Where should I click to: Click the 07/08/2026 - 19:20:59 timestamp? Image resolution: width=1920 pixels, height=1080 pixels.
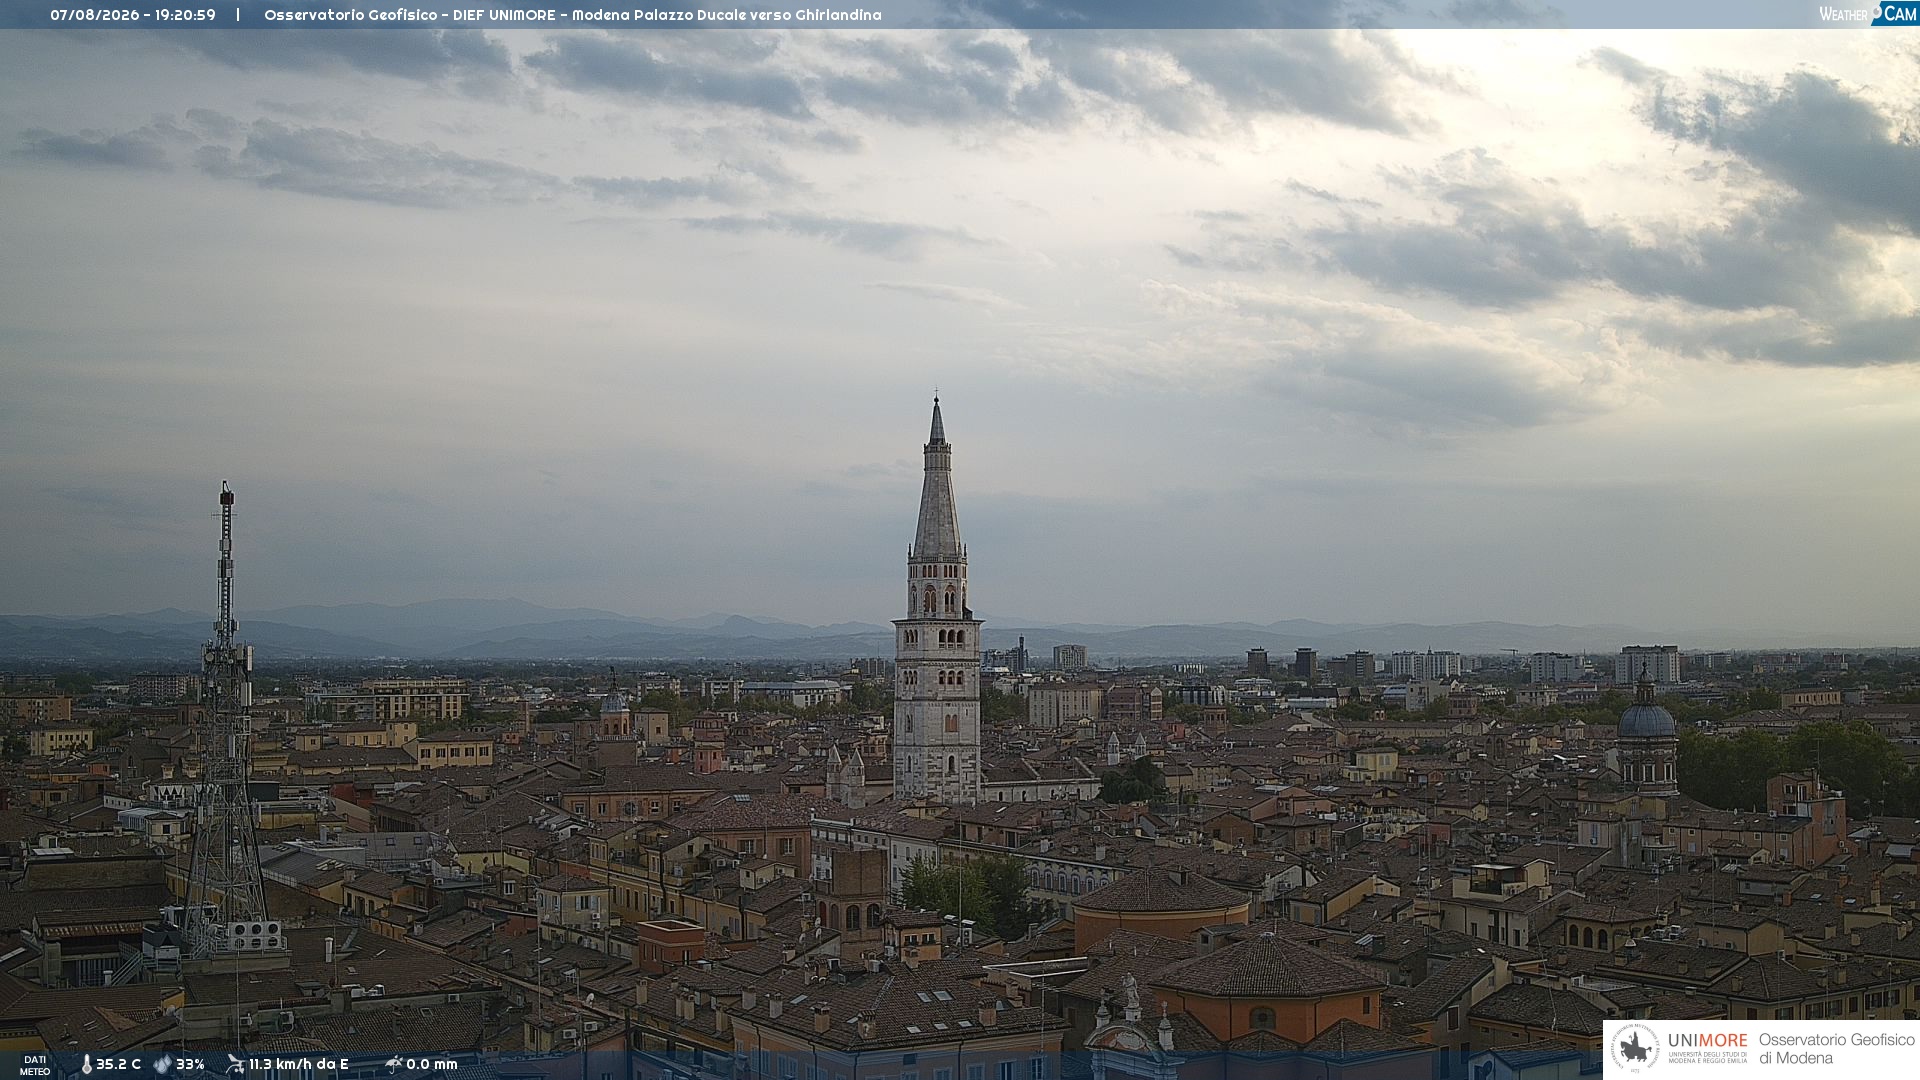coord(133,15)
